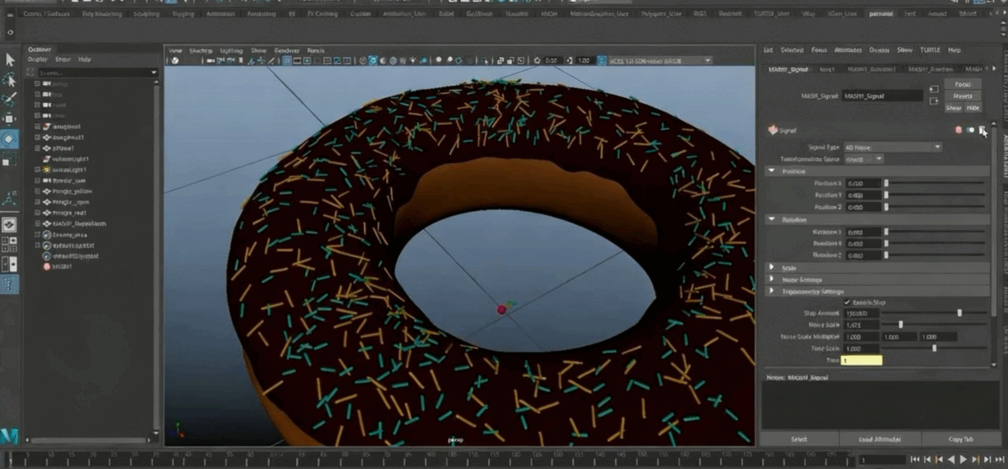The width and height of the screenshot is (1008, 469).
Task: Jump to end of playback range
Action: point(999,459)
